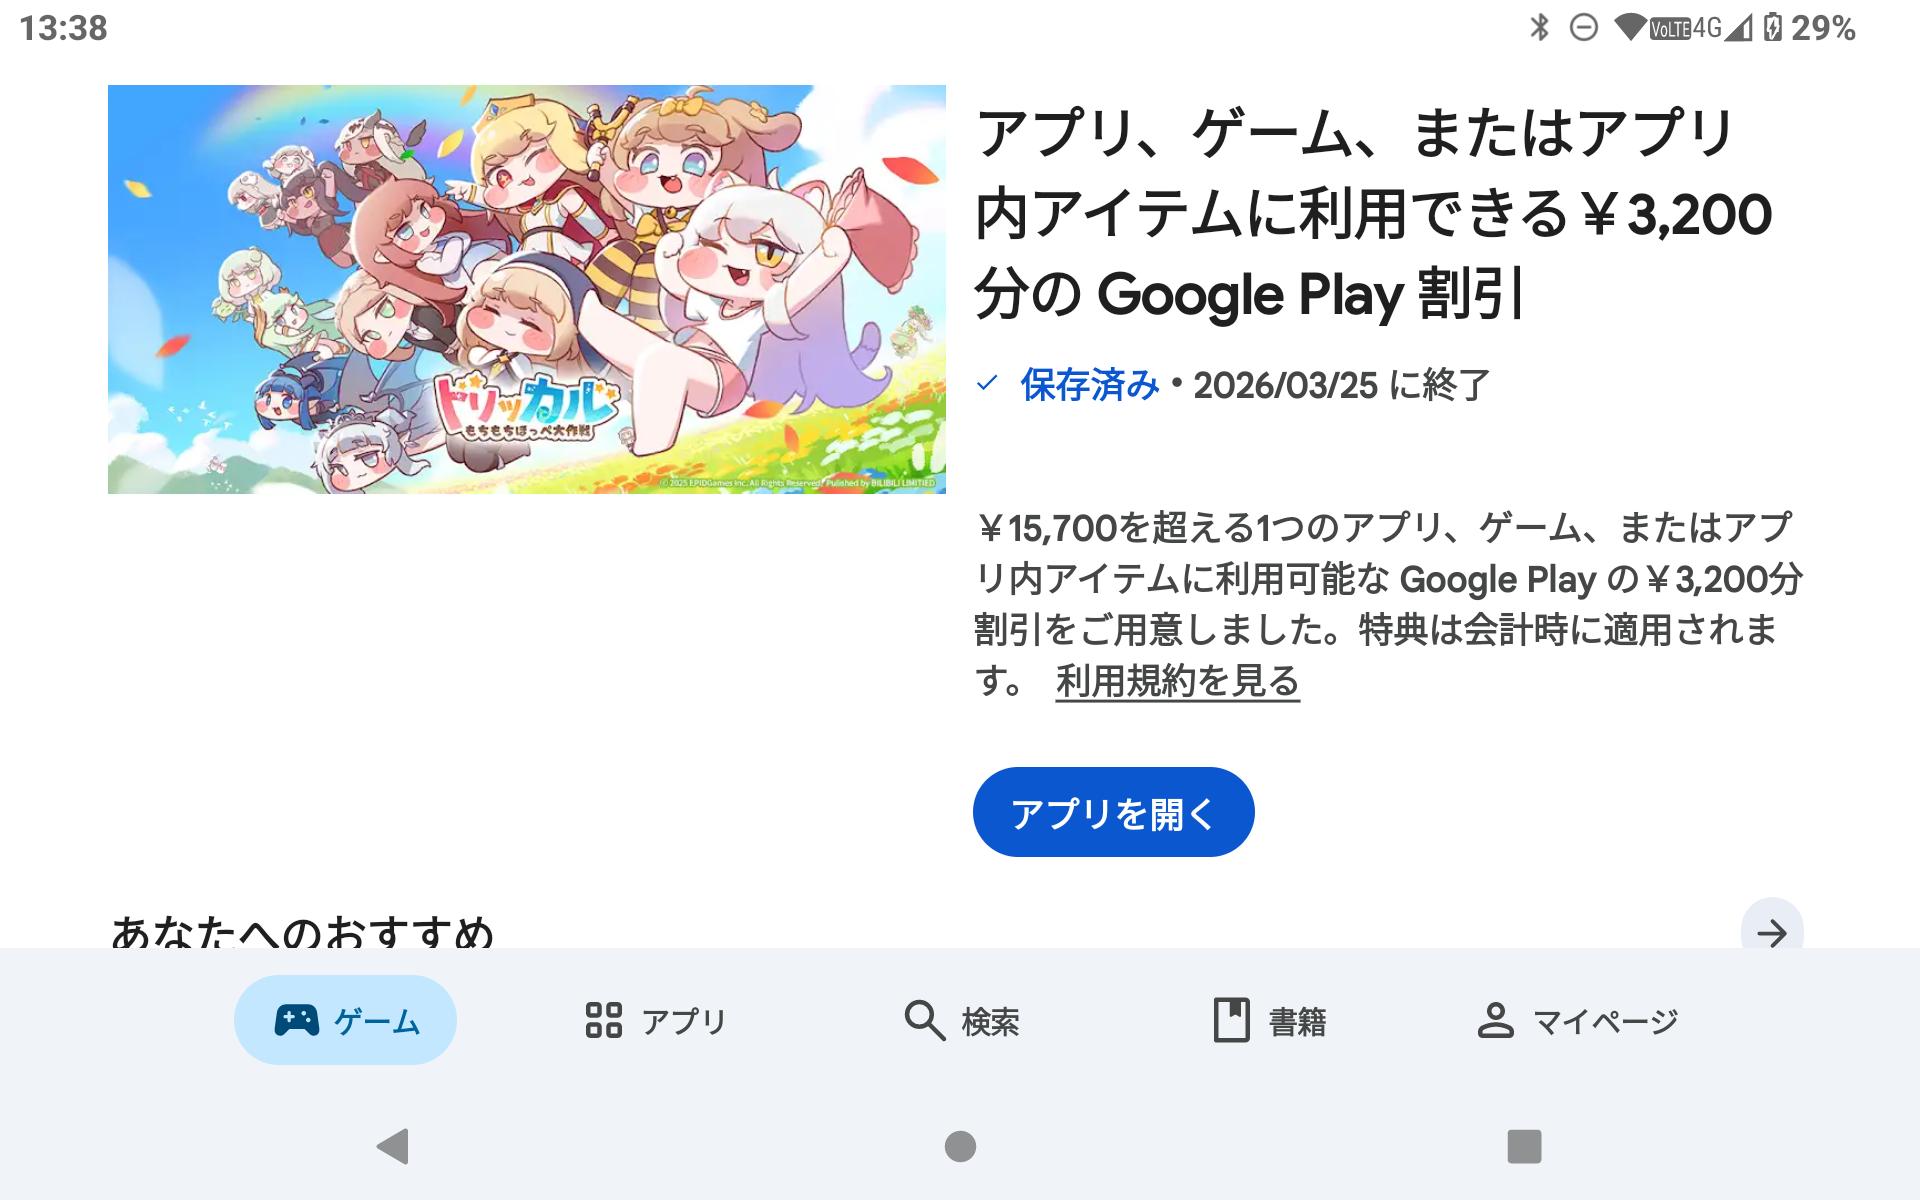The image size is (1920, 1200).
Task: Tap the 保存済み checkmark
Action: click(x=987, y=384)
